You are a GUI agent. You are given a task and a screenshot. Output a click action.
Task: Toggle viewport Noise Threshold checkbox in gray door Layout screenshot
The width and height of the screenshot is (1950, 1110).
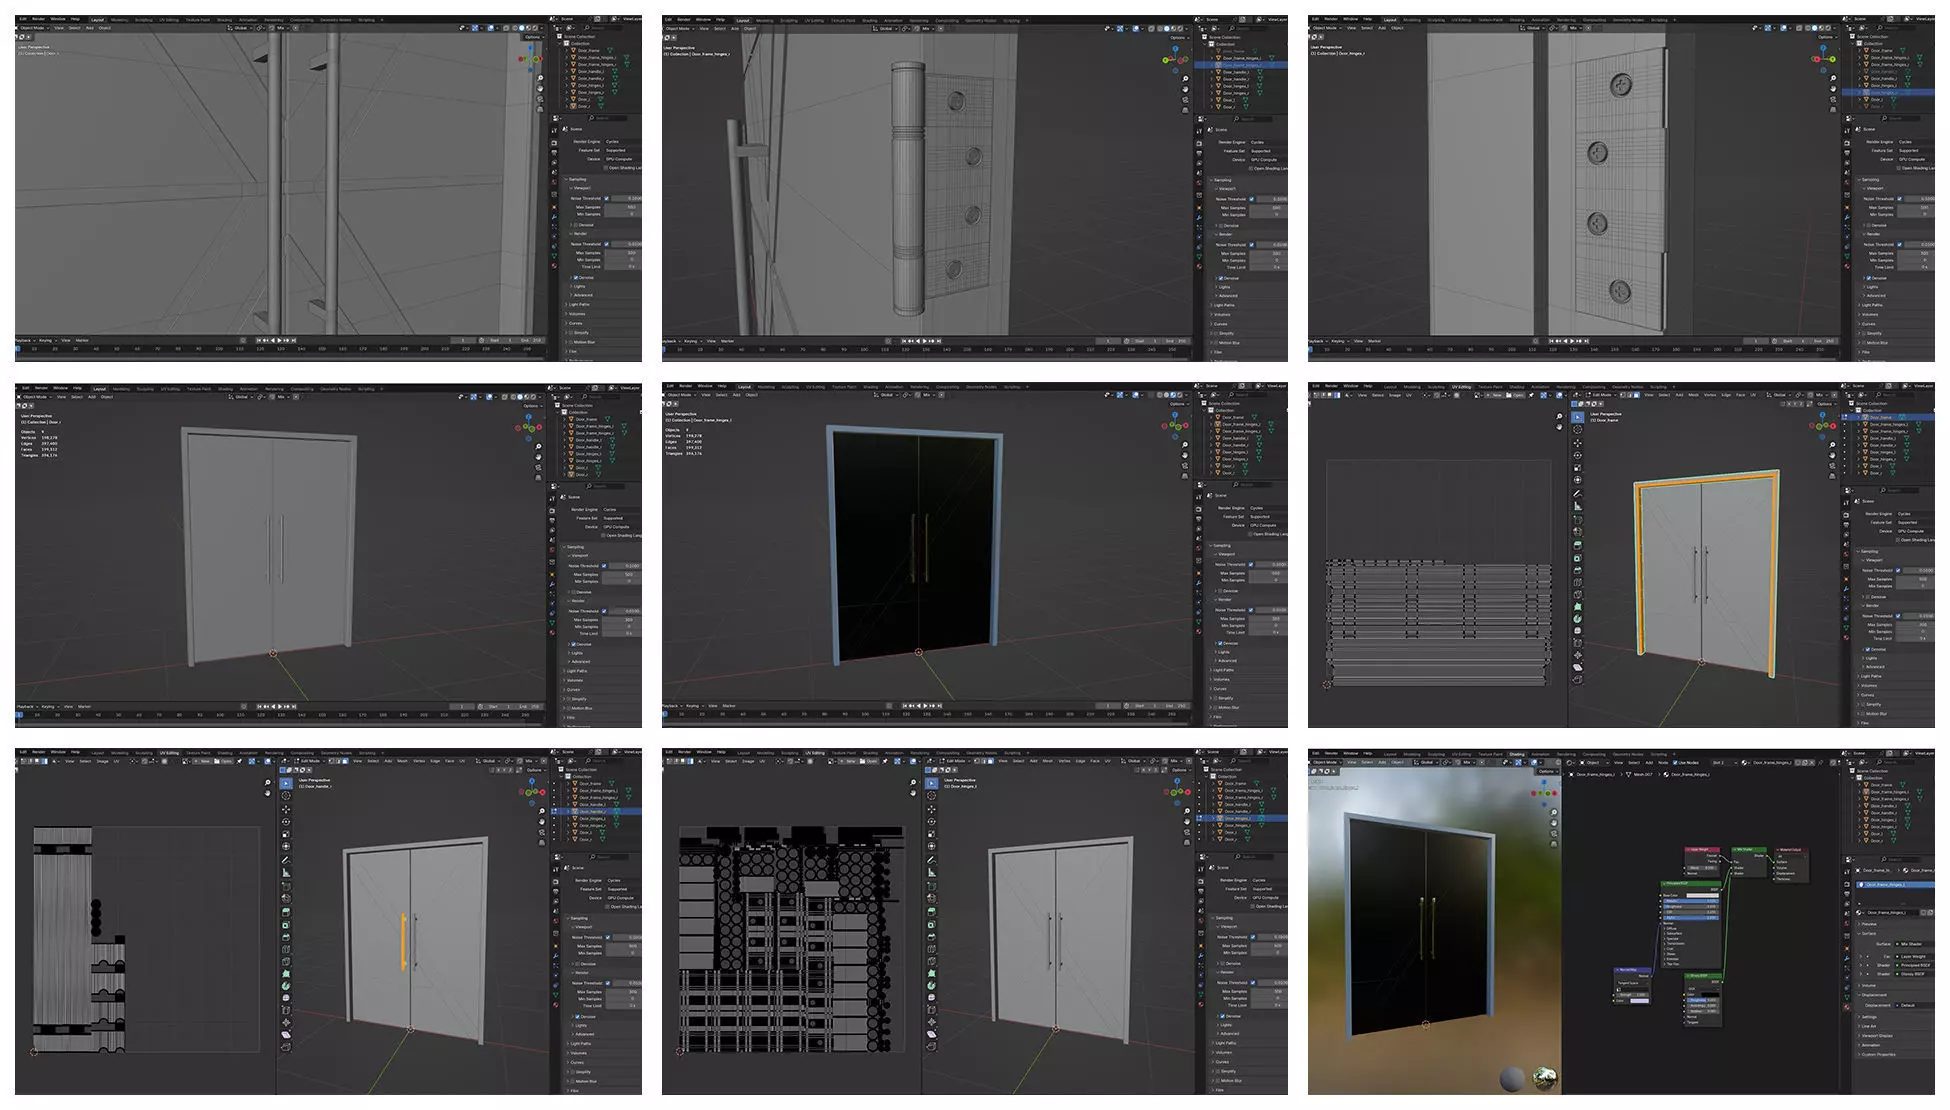[604, 566]
